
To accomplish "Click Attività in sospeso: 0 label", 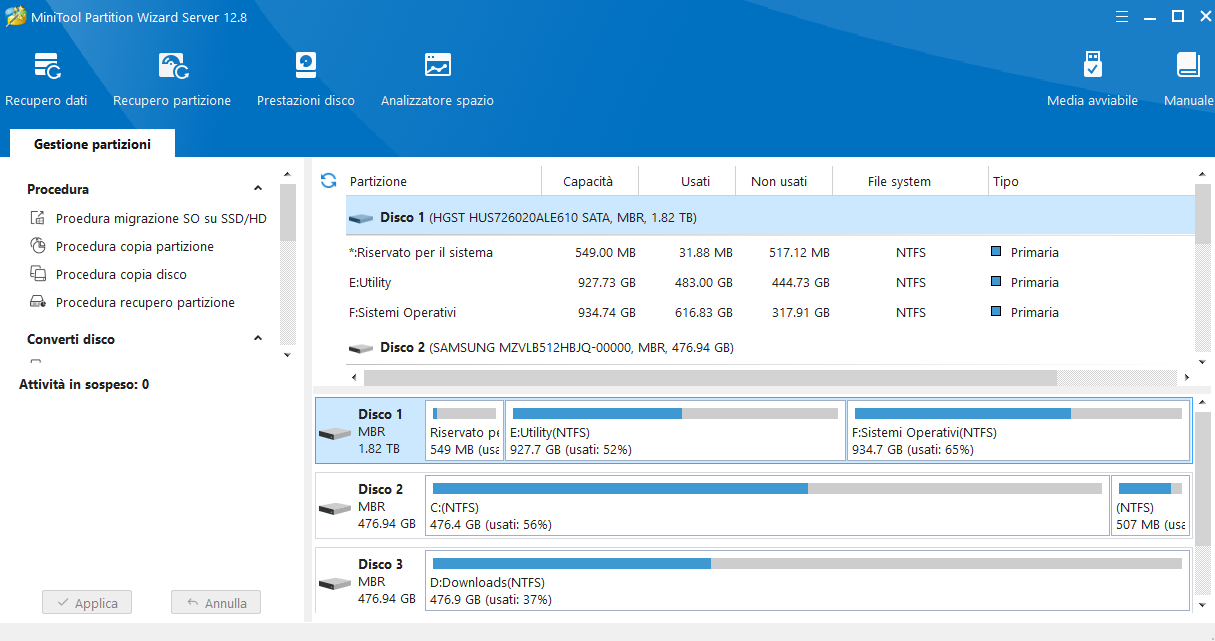I will click(x=84, y=384).
